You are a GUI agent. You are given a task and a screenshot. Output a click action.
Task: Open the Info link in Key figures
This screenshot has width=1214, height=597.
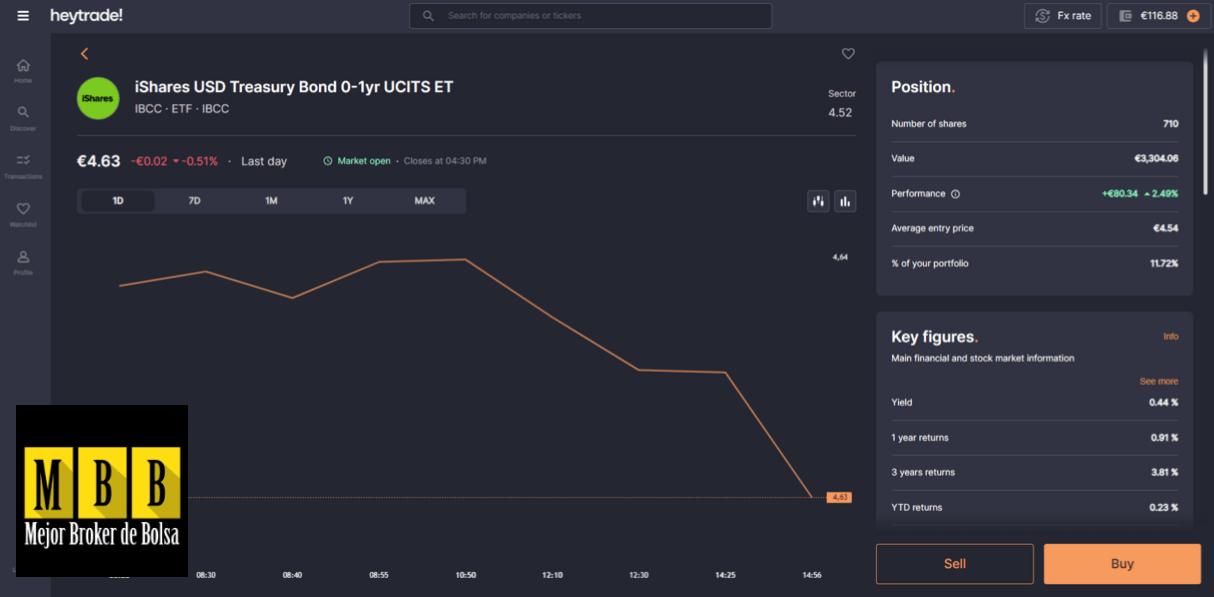pyautogui.click(x=1170, y=337)
